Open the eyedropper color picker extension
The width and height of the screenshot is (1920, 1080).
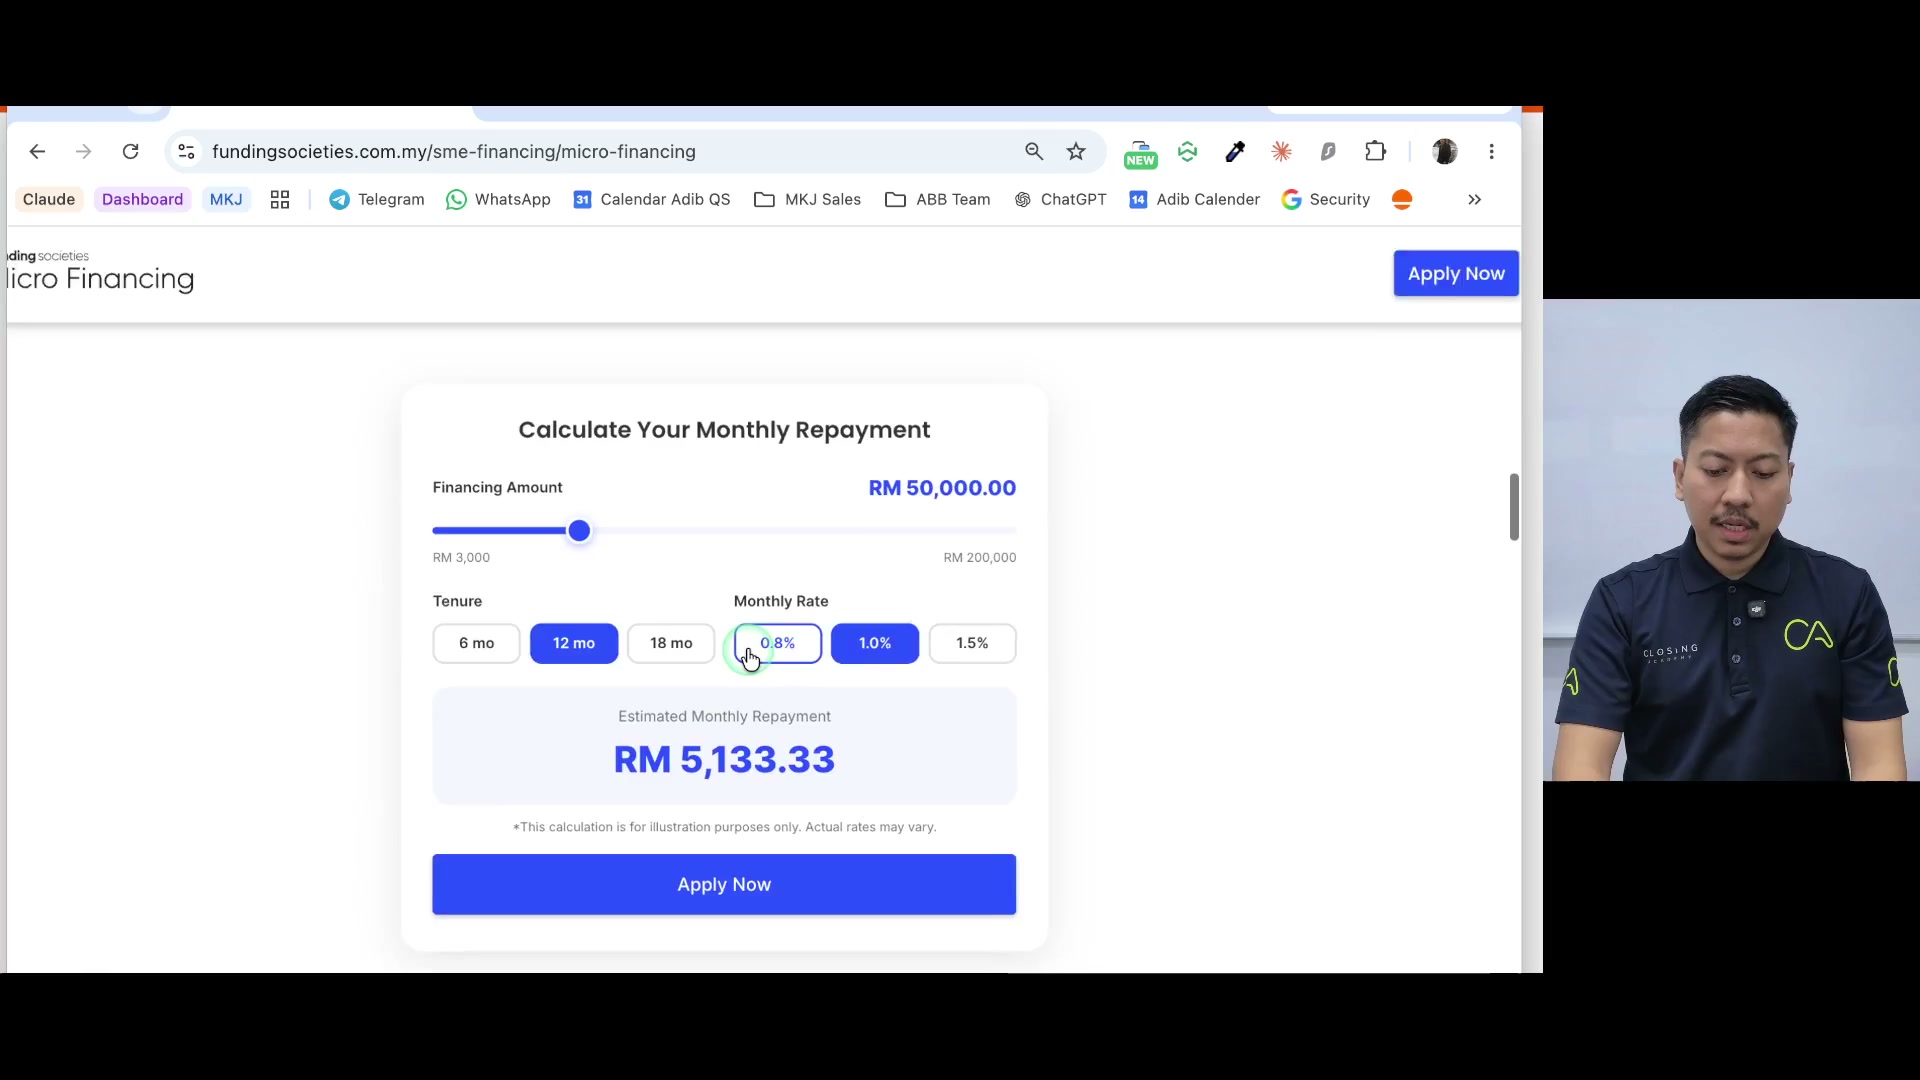(1235, 152)
